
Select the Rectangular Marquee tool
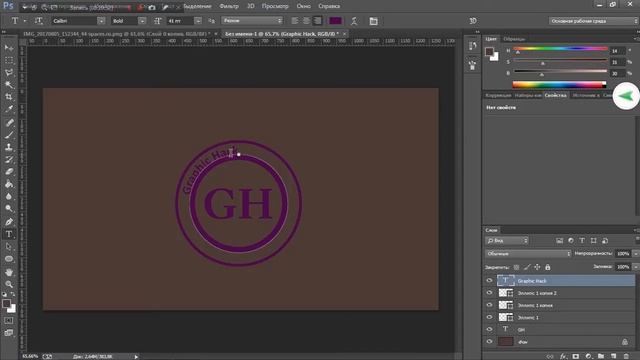tap(9, 60)
